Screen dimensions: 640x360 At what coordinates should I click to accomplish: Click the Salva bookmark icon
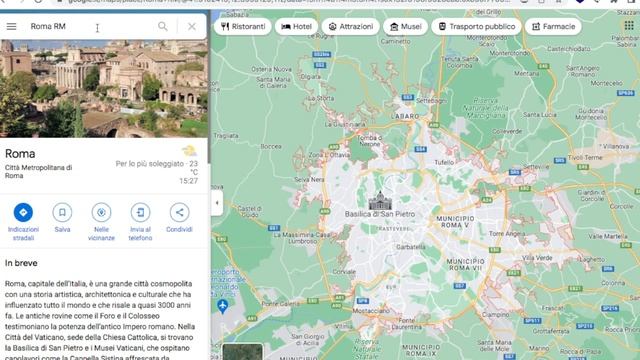(62, 212)
